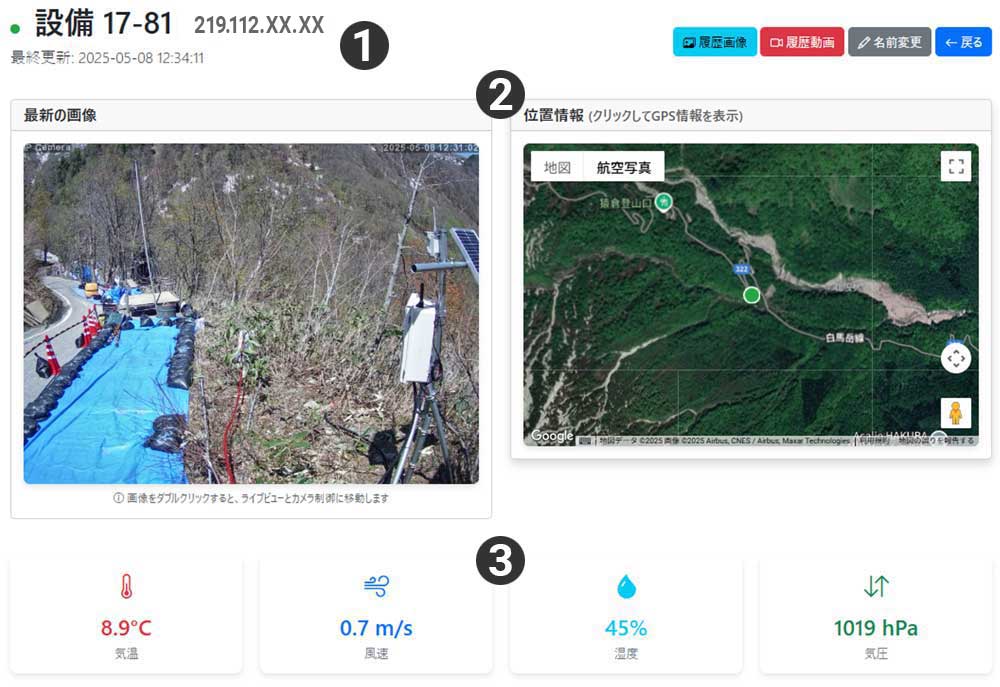Click the map camera controls compass icon
The height and width of the screenshot is (687, 1000).
click(x=955, y=358)
